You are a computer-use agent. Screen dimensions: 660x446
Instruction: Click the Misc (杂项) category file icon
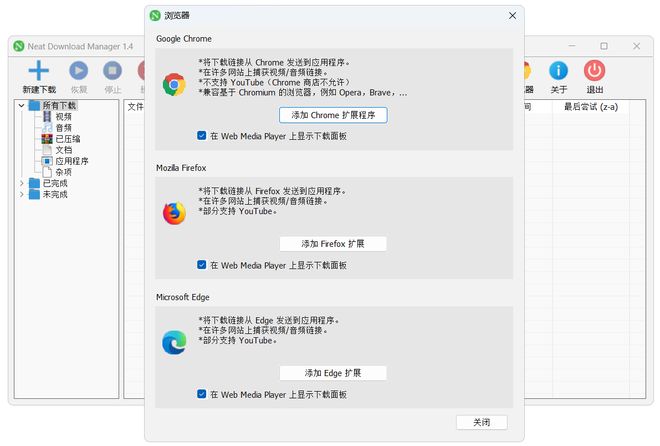point(47,172)
